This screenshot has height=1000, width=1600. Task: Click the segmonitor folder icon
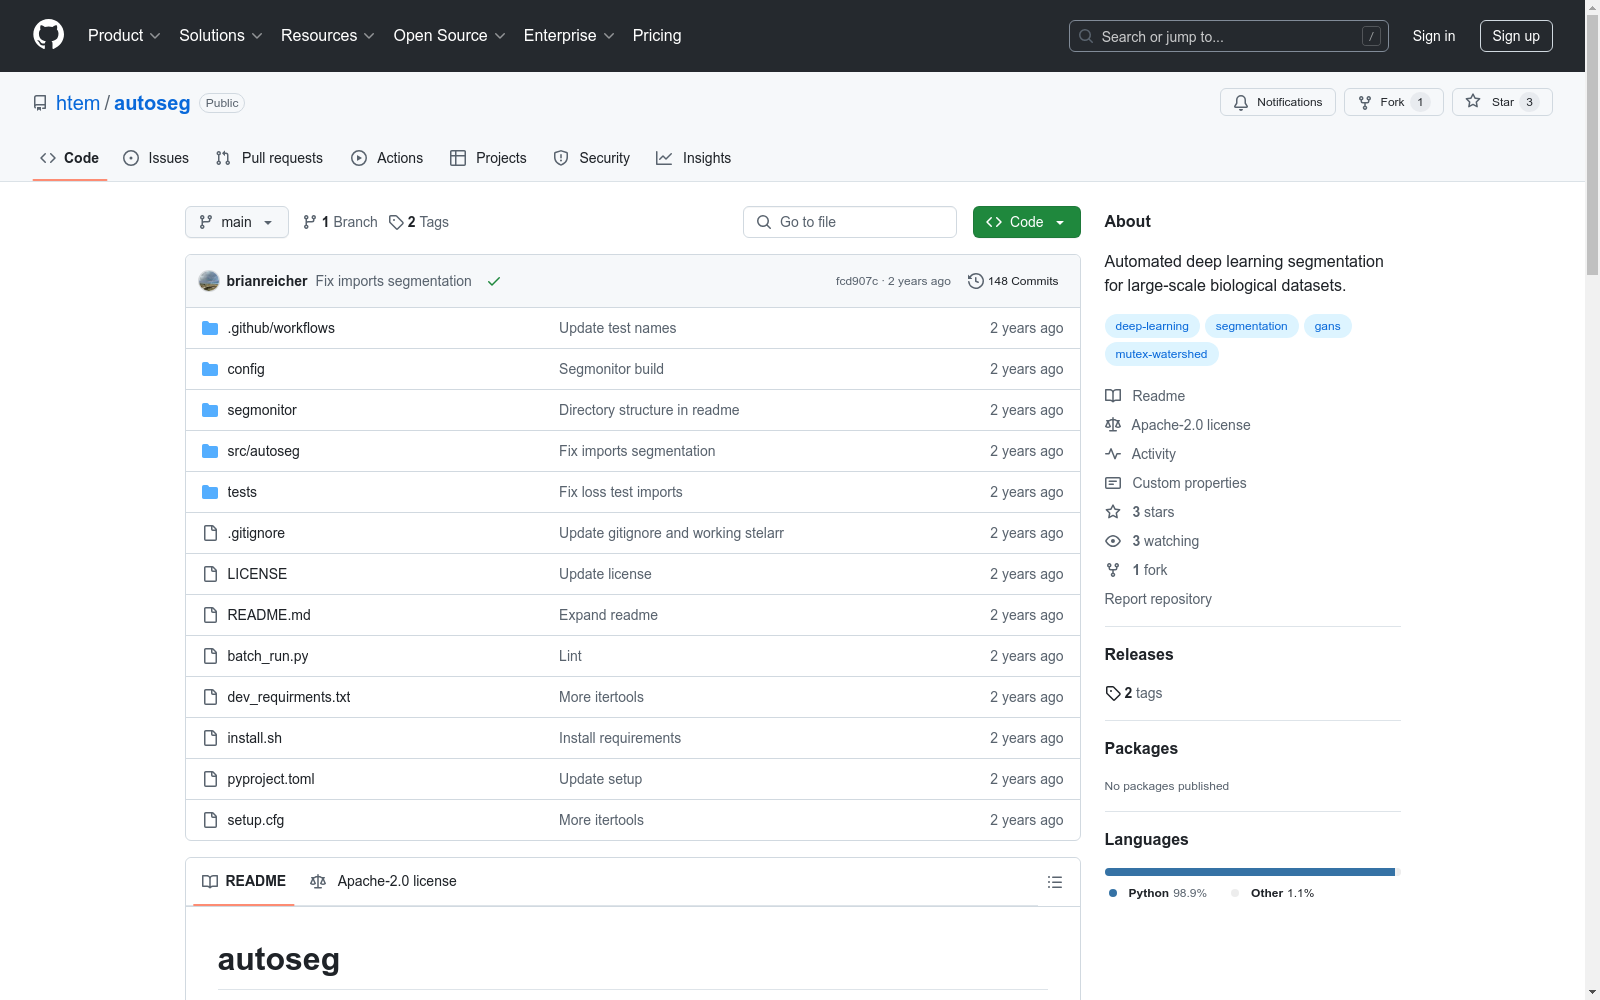(210, 410)
